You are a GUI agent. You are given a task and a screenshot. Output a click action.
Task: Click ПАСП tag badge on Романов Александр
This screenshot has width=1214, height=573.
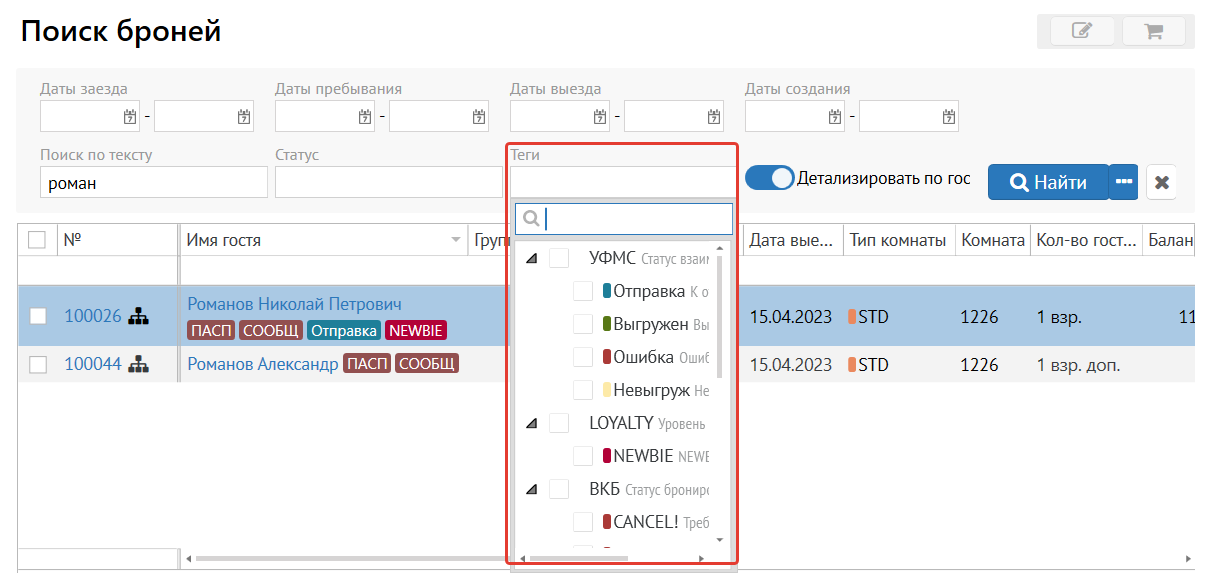pyautogui.click(x=367, y=364)
